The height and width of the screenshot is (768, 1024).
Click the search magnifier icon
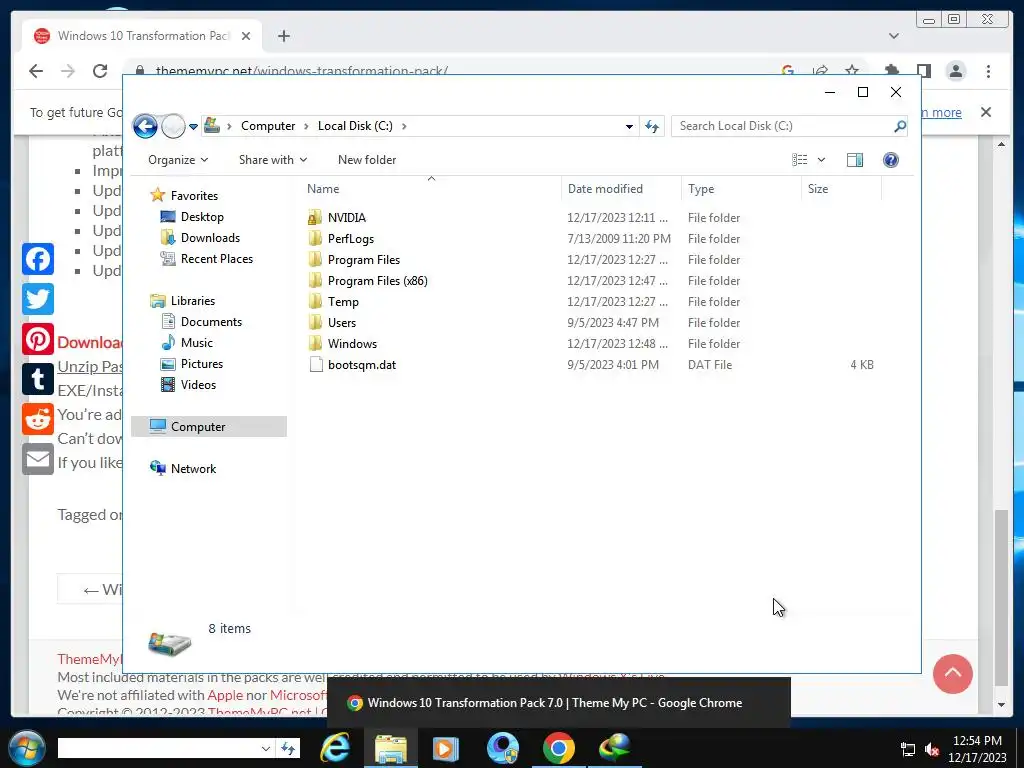[900, 126]
